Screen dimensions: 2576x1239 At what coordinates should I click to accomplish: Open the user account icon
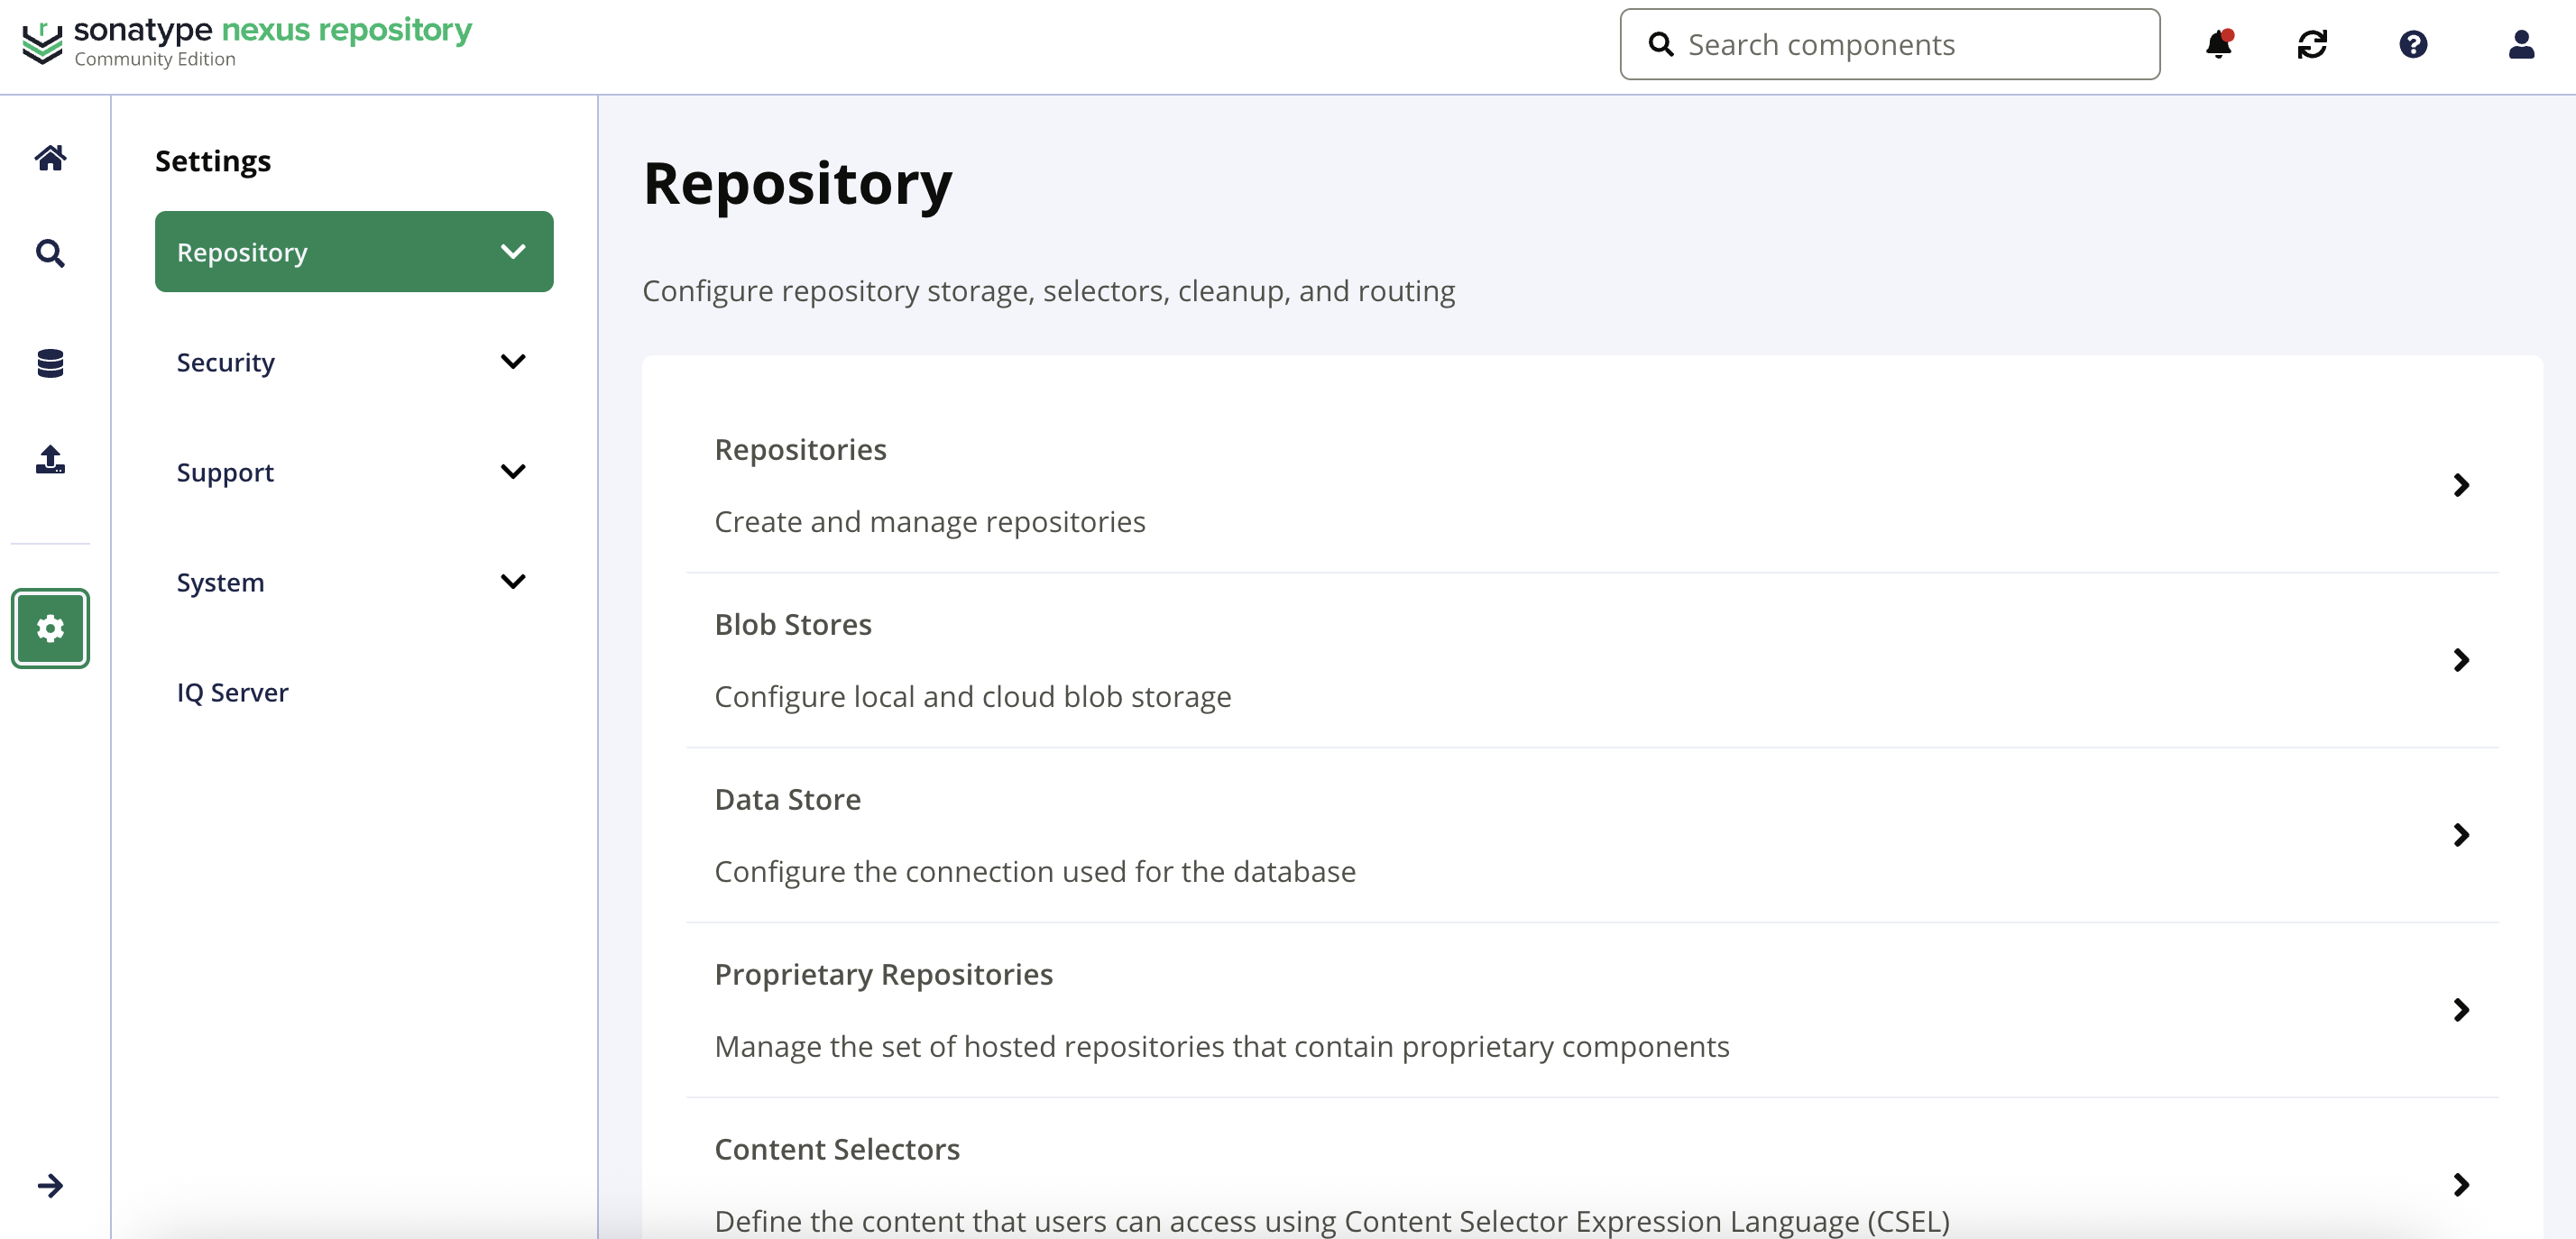point(2521,45)
